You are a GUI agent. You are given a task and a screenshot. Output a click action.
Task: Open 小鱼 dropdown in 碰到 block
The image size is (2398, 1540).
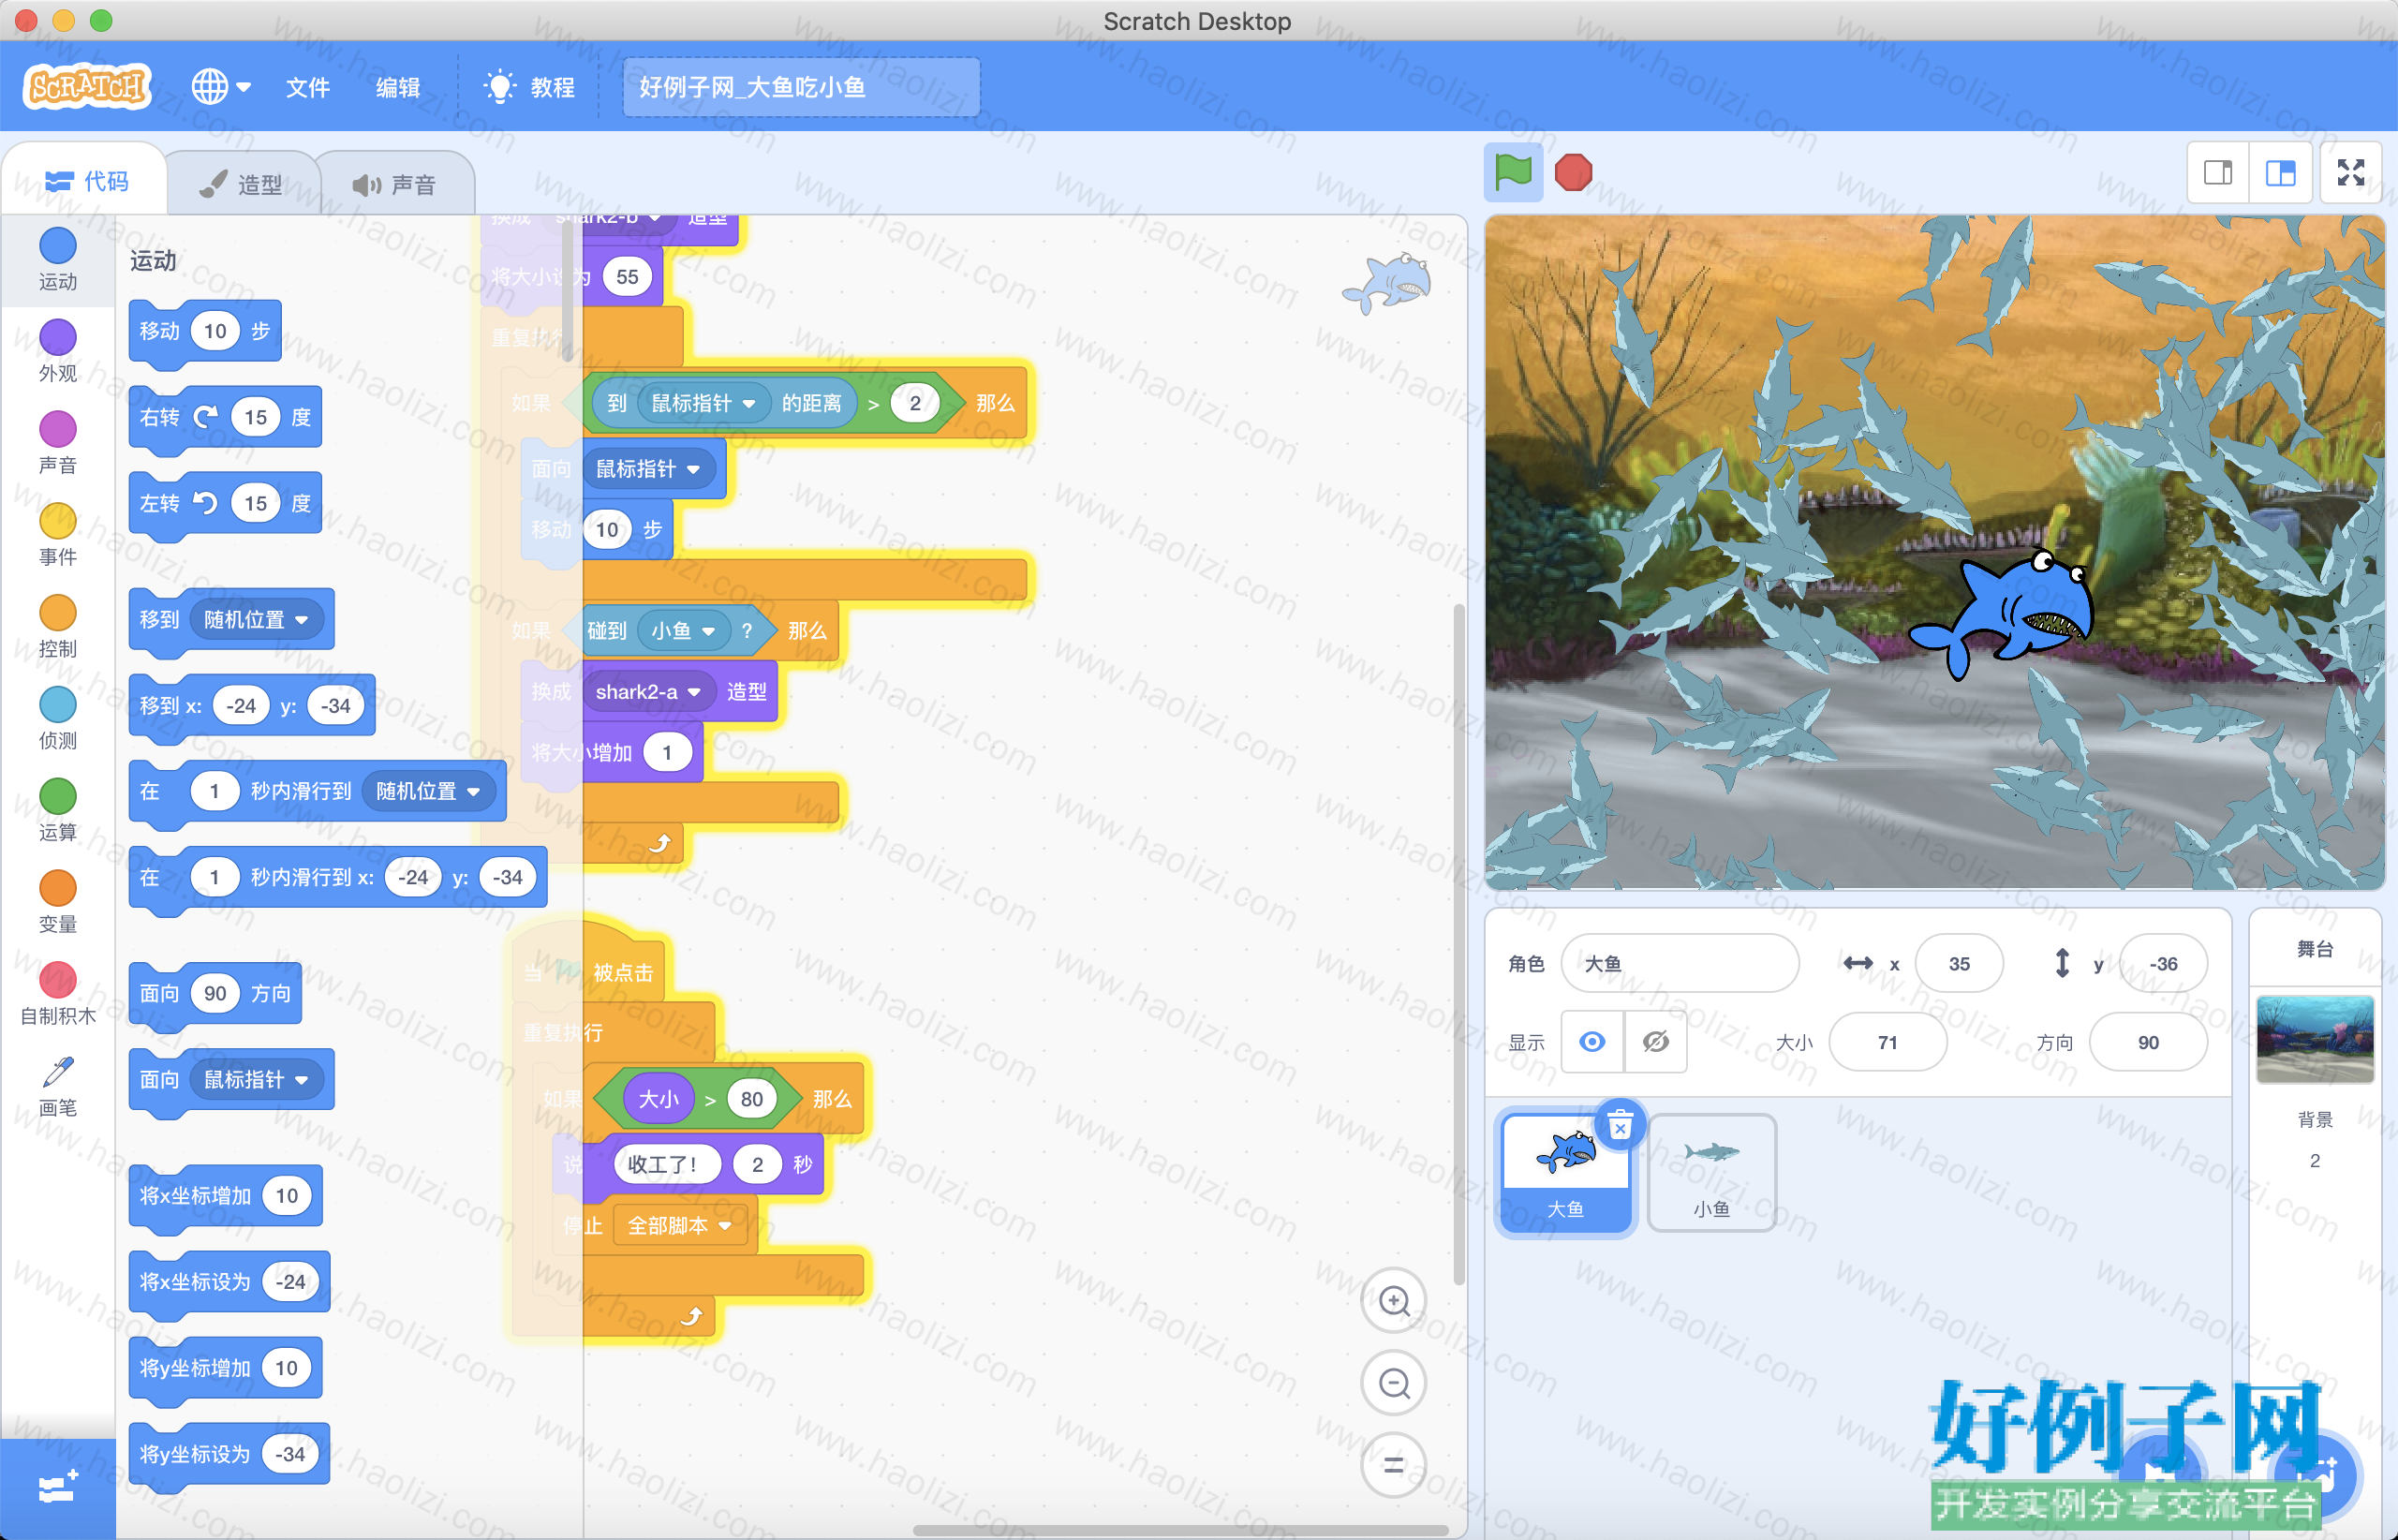682,630
